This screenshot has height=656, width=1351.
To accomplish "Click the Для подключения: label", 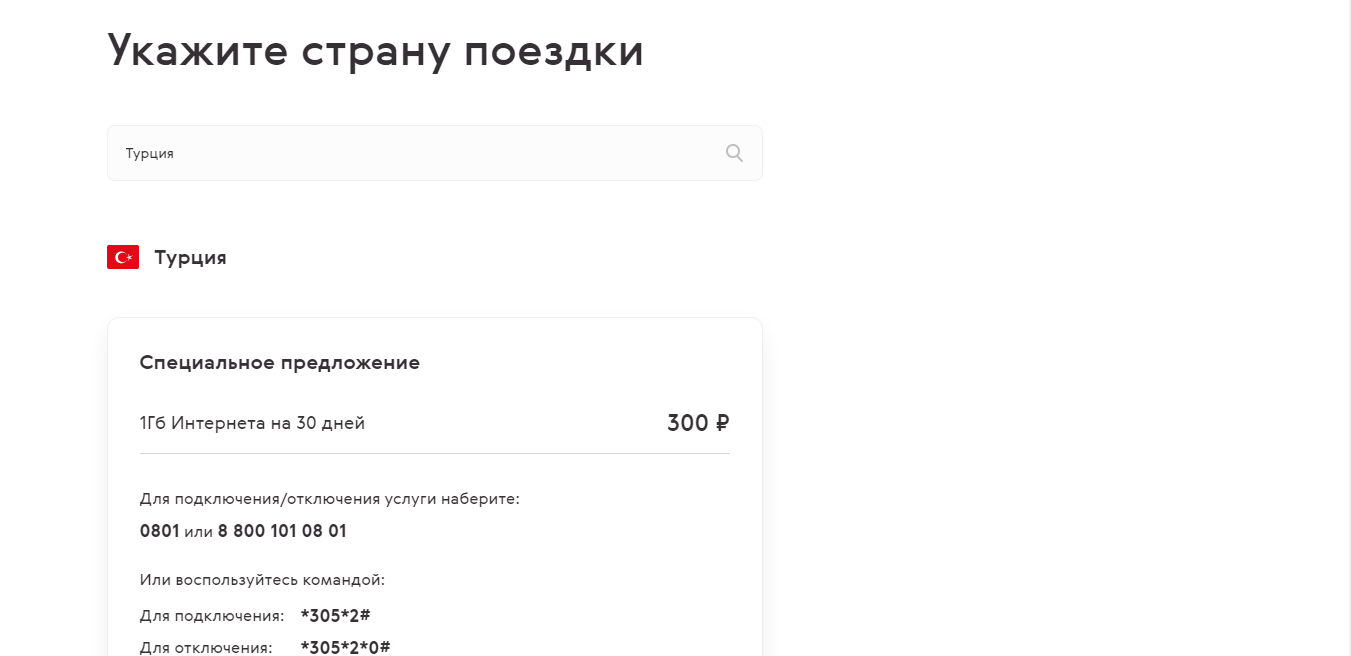I will [x=212, y=615].
